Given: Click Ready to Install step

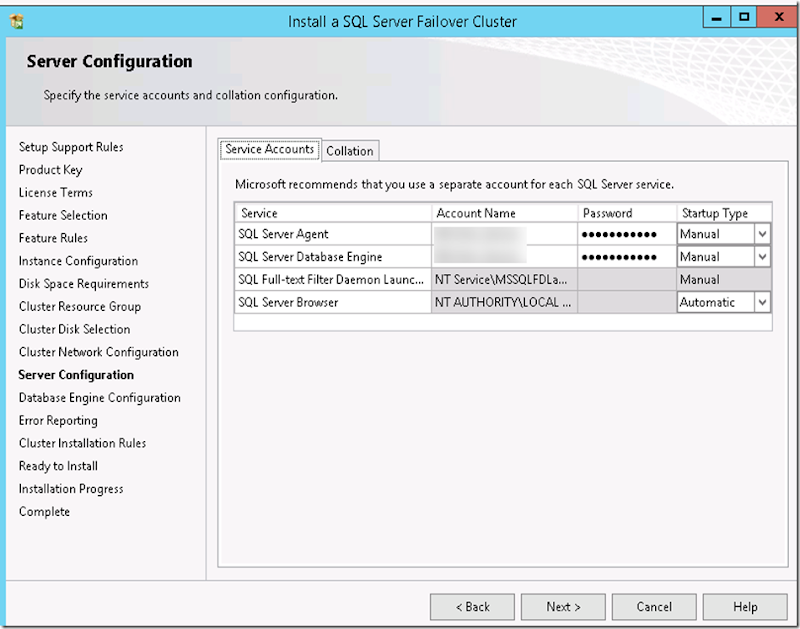Looking at the screenshot, I should point(58,466).
